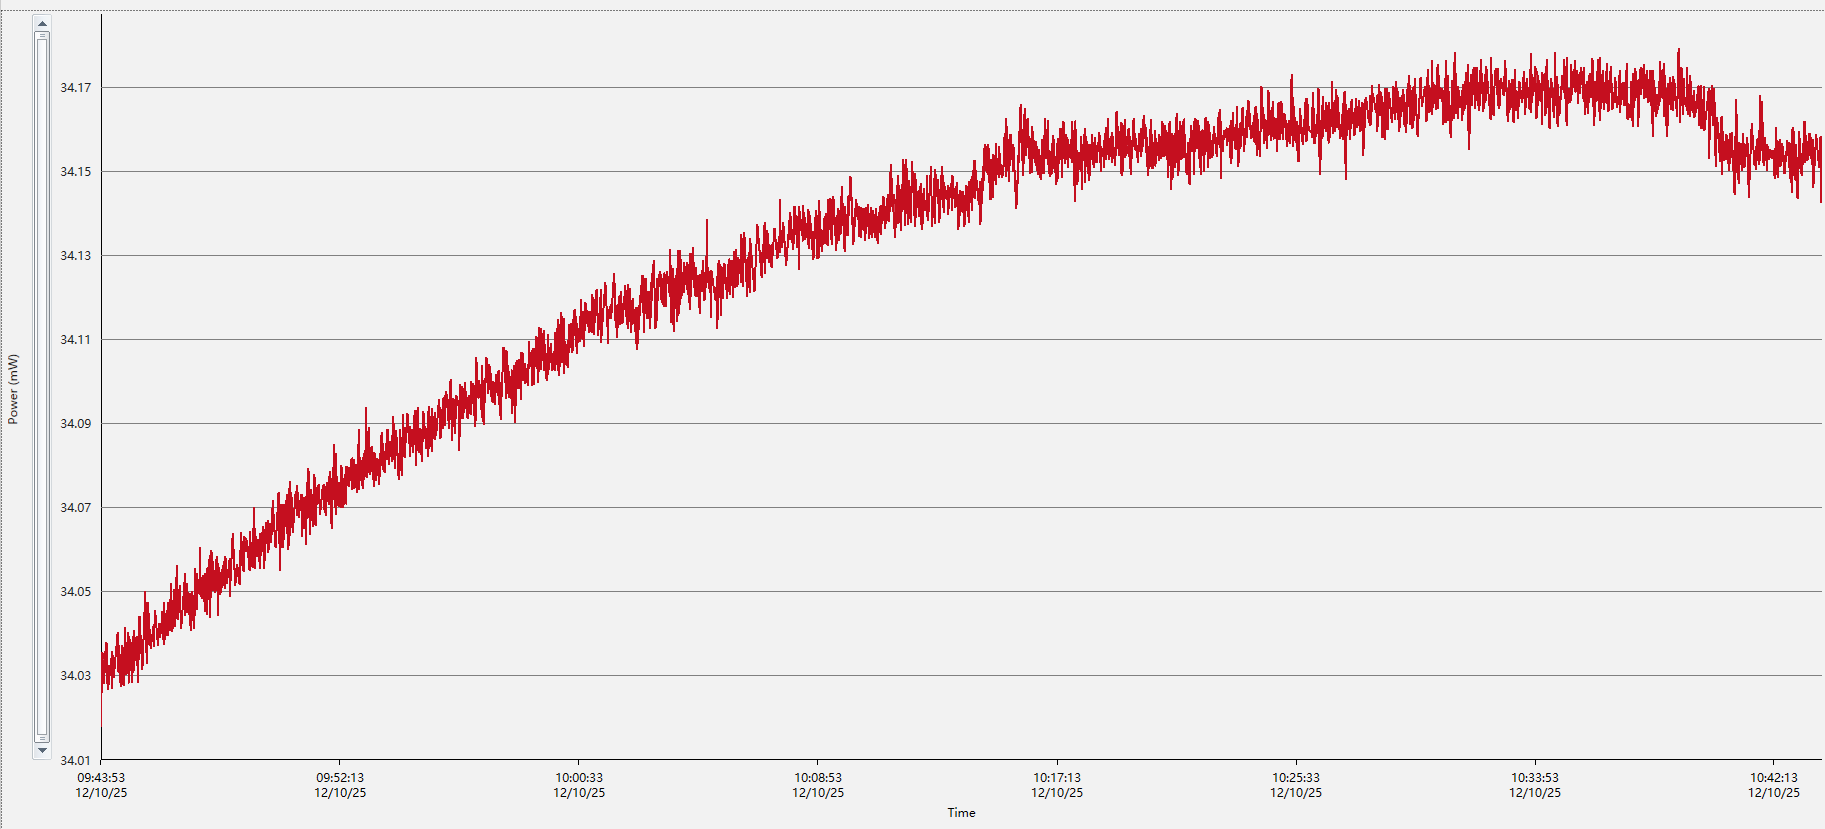Click the 10:33:53 time axis label
This screenshot has width=1825, height=829.
pos(1535,778)
